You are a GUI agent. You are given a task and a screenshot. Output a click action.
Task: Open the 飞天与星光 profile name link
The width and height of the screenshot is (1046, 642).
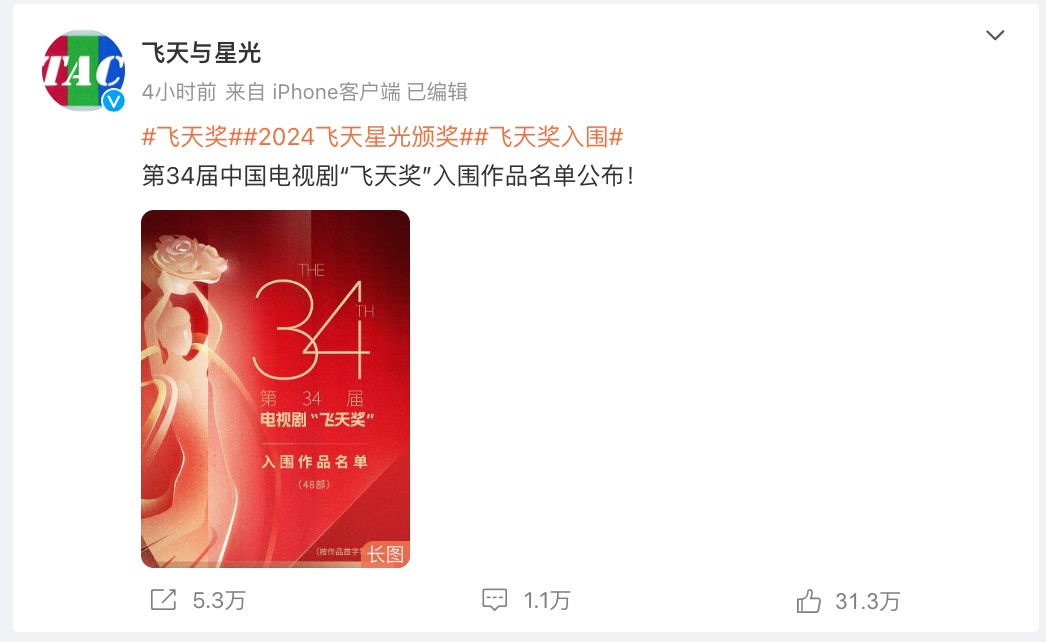[201, 53]
